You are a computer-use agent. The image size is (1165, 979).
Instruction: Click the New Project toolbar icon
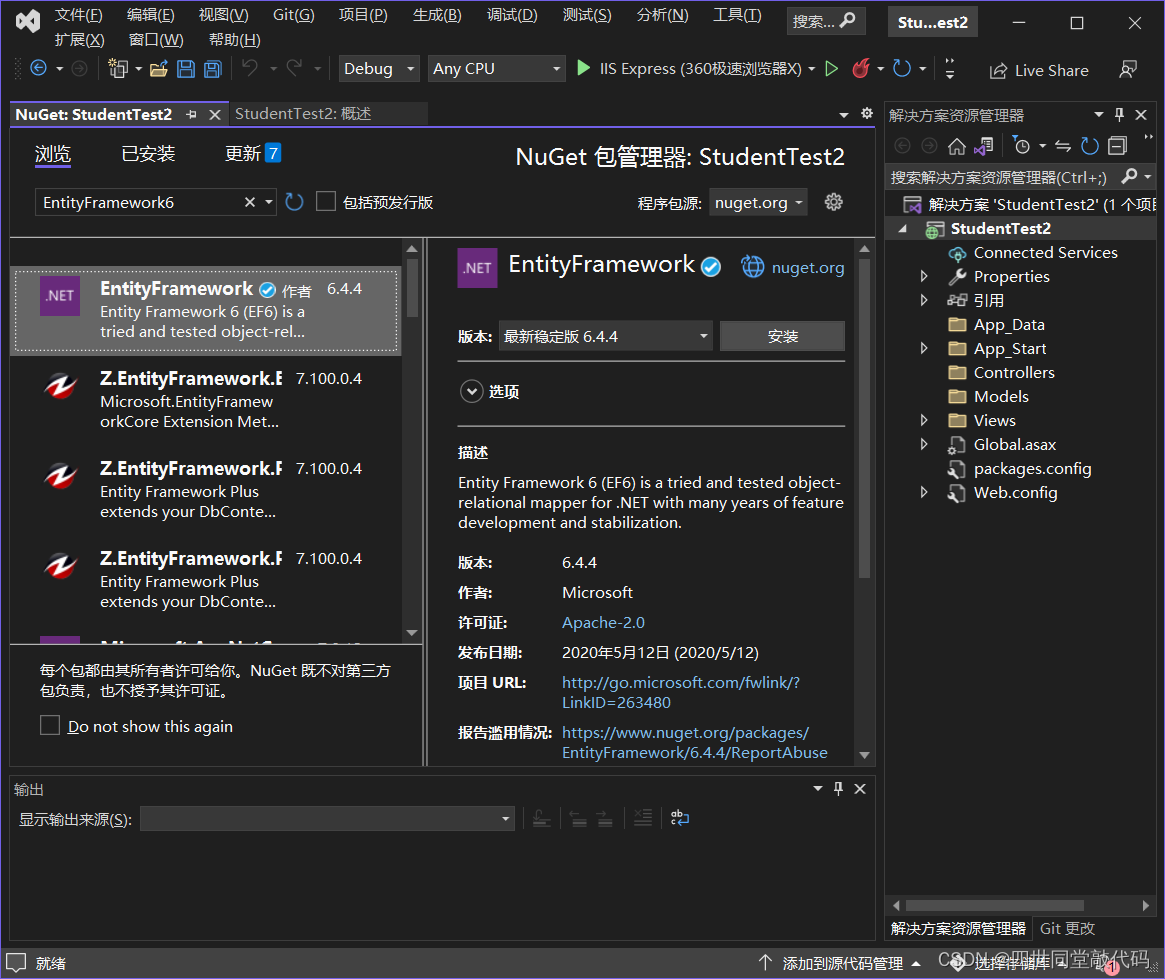117,68
